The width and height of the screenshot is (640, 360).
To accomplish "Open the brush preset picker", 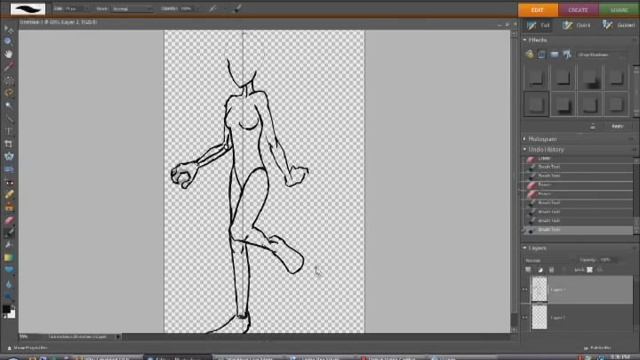I will [x=28, y=9].
